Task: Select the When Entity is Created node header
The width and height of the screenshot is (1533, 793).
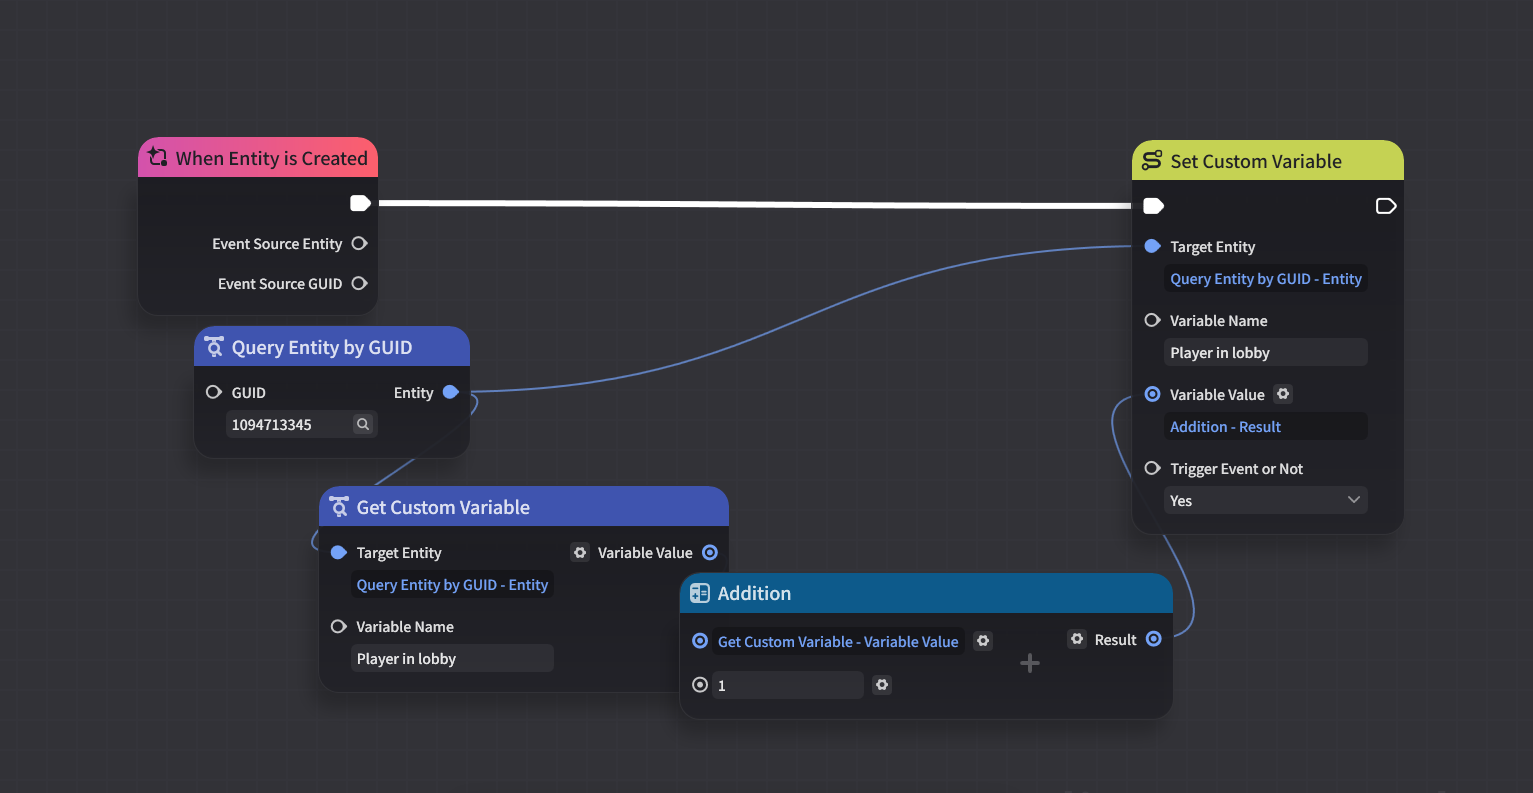Action: tap(258, 157)
